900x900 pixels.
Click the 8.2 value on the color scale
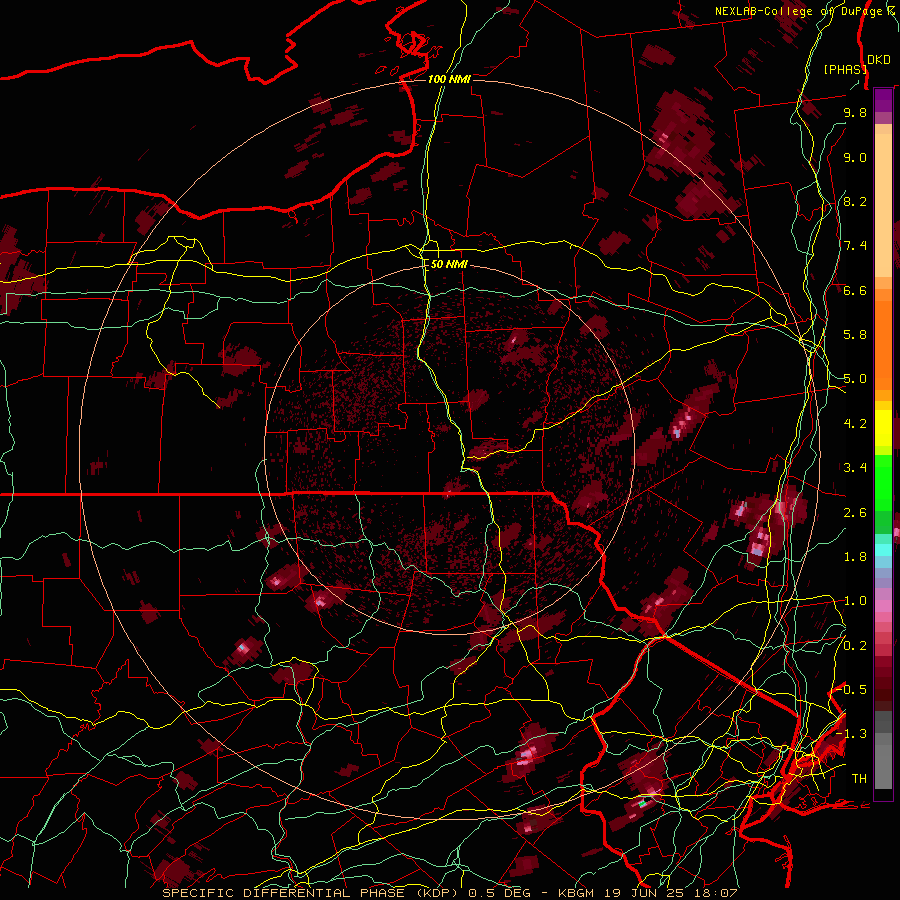855,201
